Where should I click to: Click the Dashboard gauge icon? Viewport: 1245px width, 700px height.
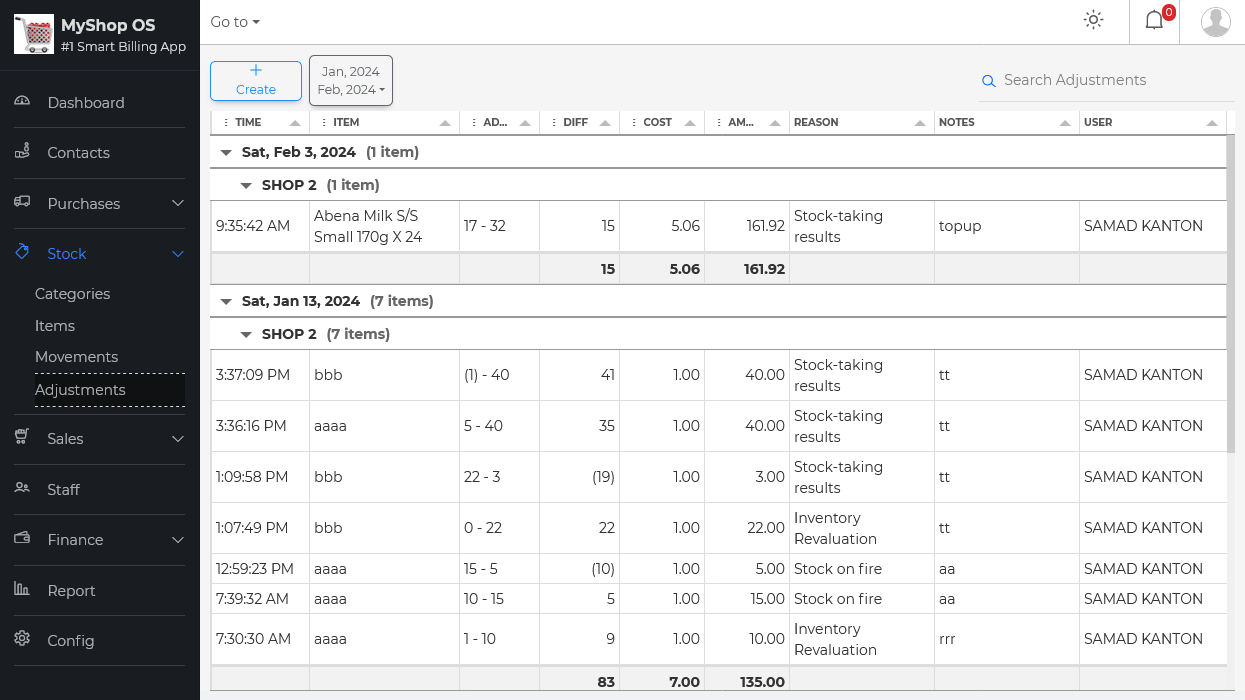tap(22, 102)
